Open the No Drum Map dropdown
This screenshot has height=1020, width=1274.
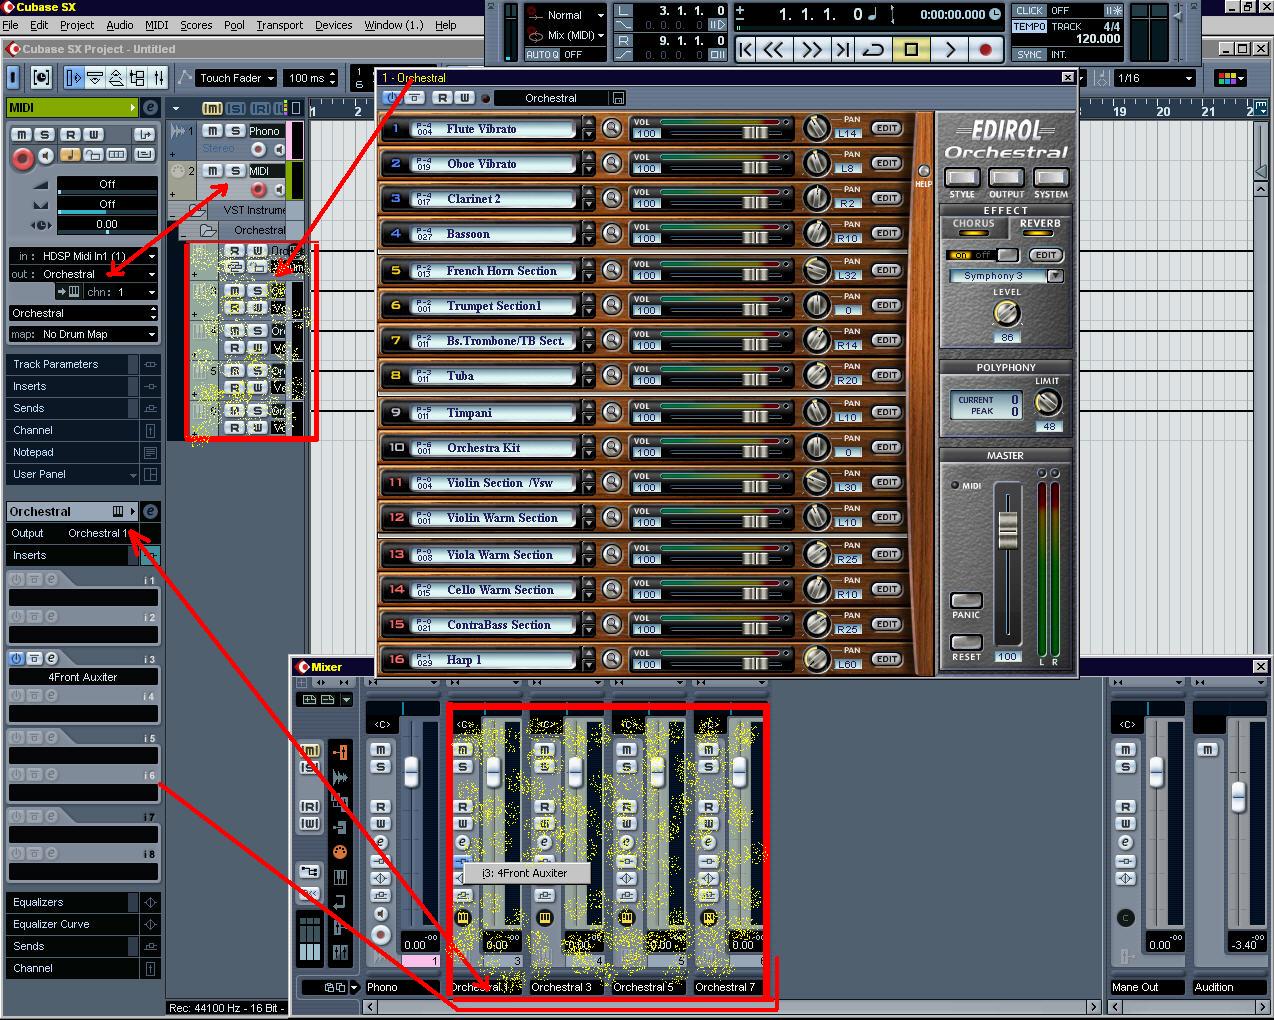[x=84, y=334]
